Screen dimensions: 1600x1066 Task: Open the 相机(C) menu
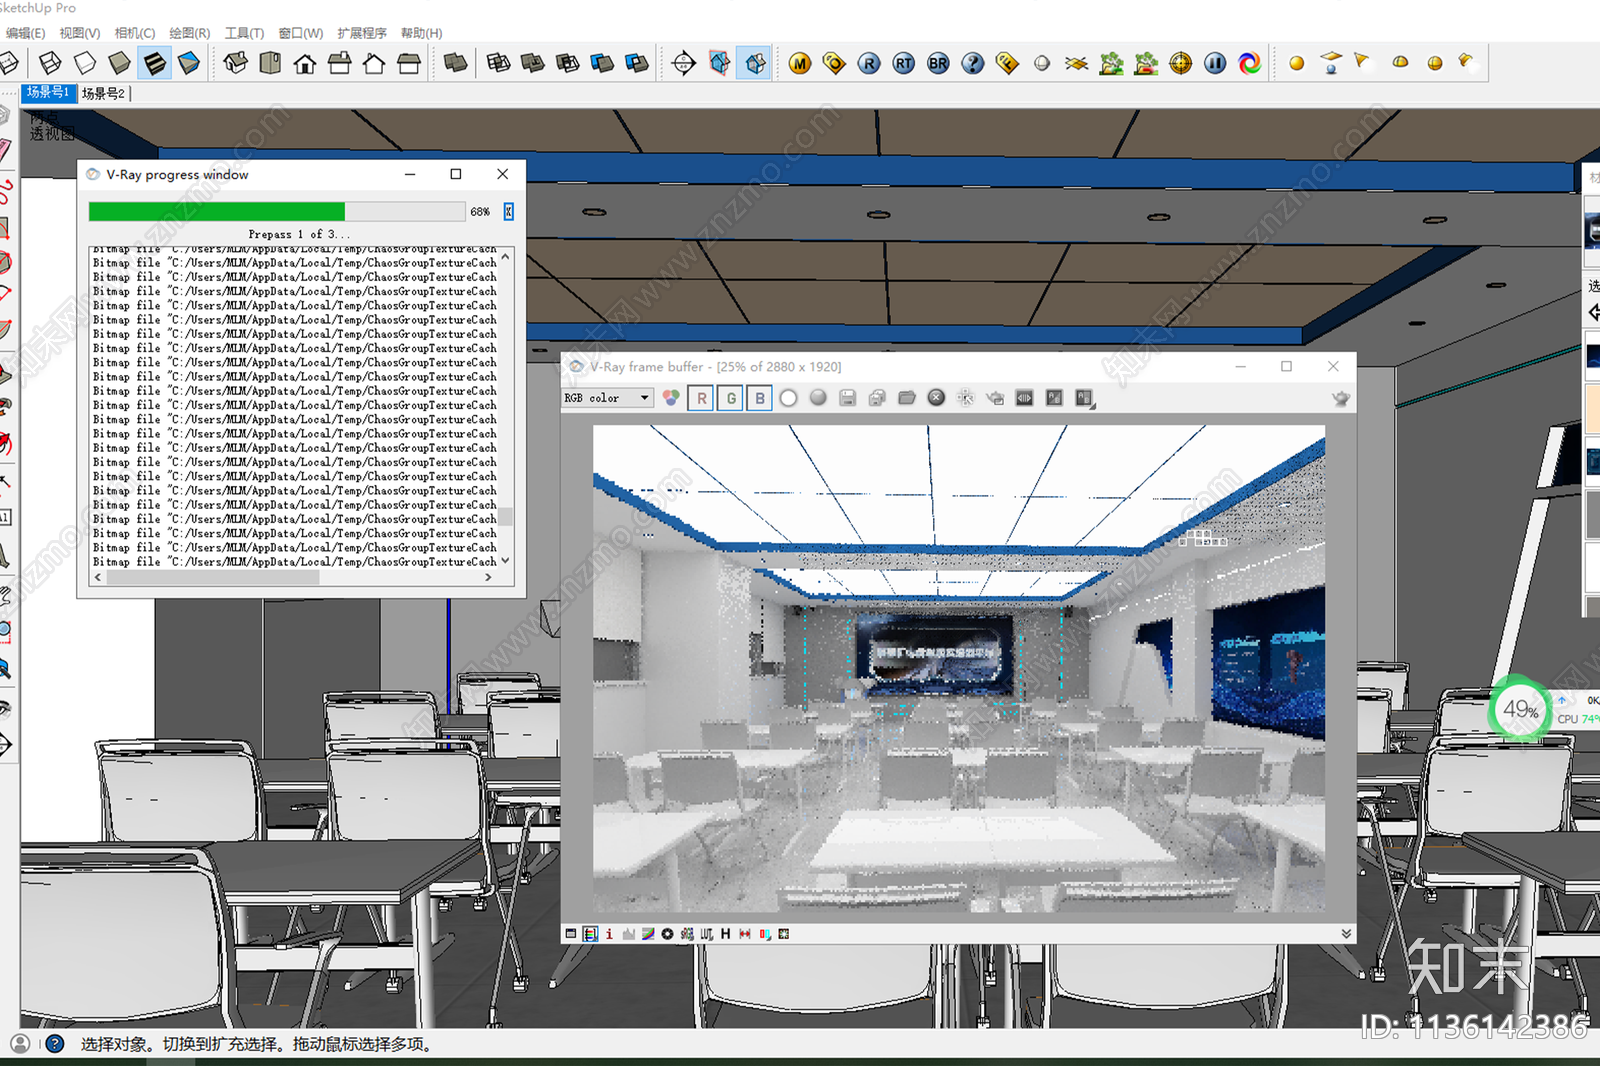pos(135,33)
